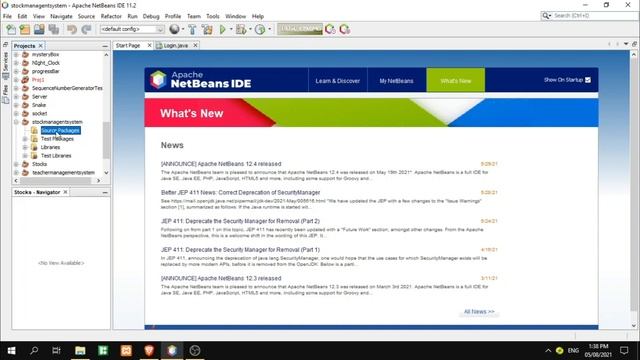
Task: Open the browser globe dropdown arrow
Action: 182,29
